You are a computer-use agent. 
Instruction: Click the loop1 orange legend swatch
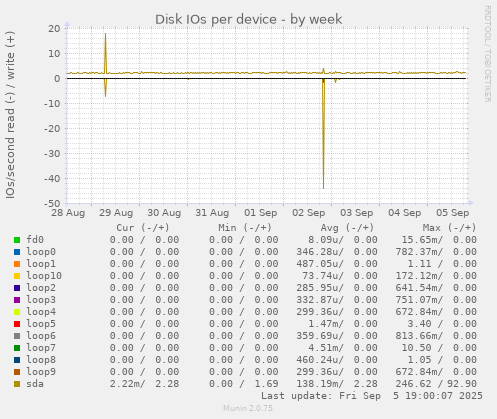point(17,264)
